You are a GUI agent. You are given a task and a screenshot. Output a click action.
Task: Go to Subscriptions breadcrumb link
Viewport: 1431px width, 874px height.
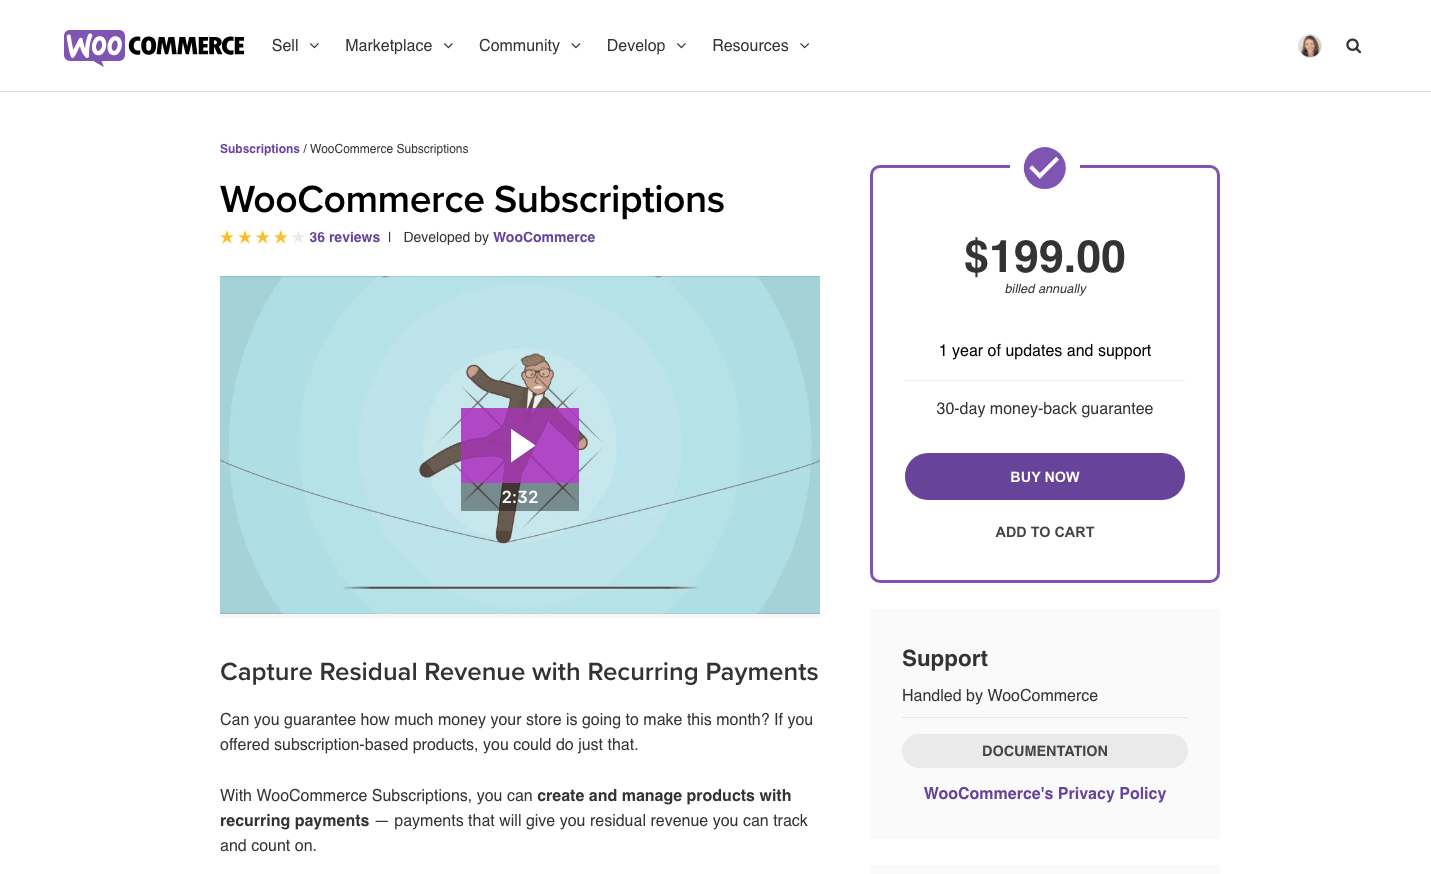click(260, 149)
